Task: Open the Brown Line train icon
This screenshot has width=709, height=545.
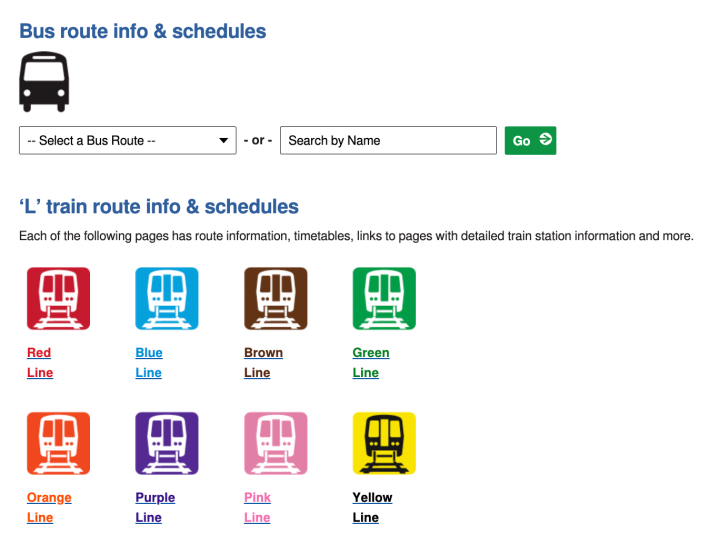Action: [275, 298]
